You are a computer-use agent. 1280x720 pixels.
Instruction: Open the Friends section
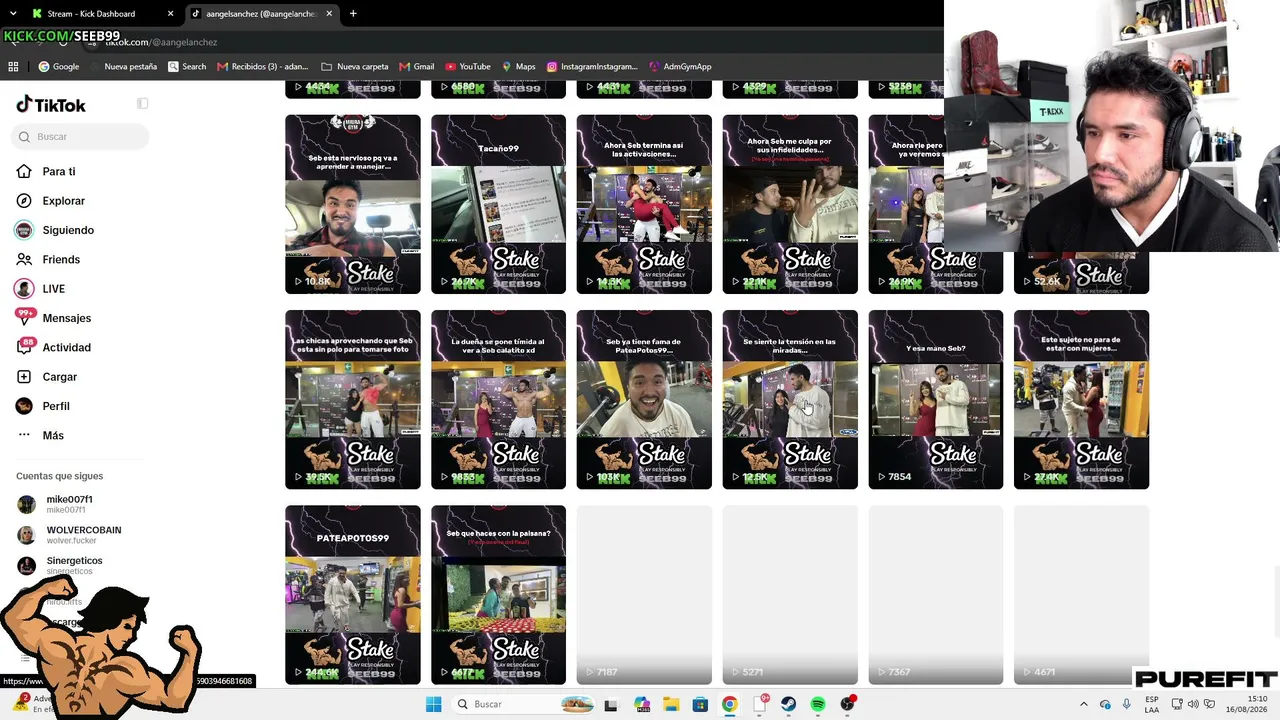coord(61,260)
